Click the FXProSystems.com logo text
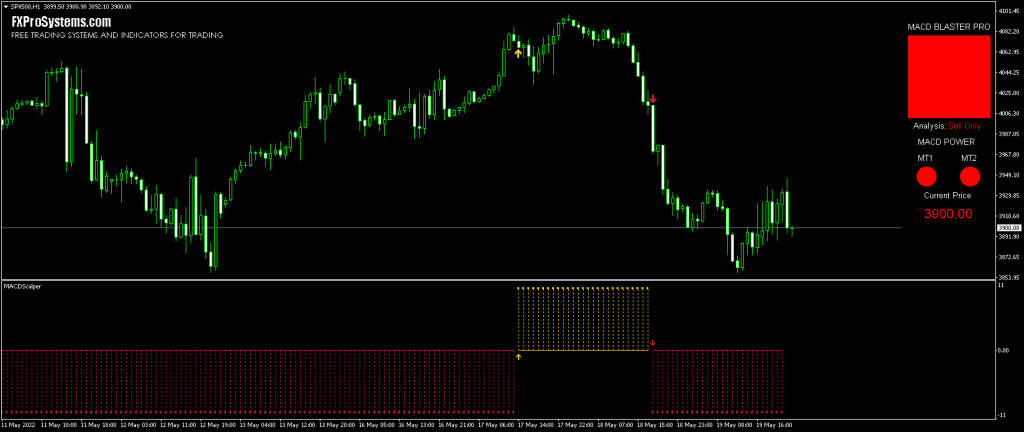The image size is (1024, 432). (61, 21)
